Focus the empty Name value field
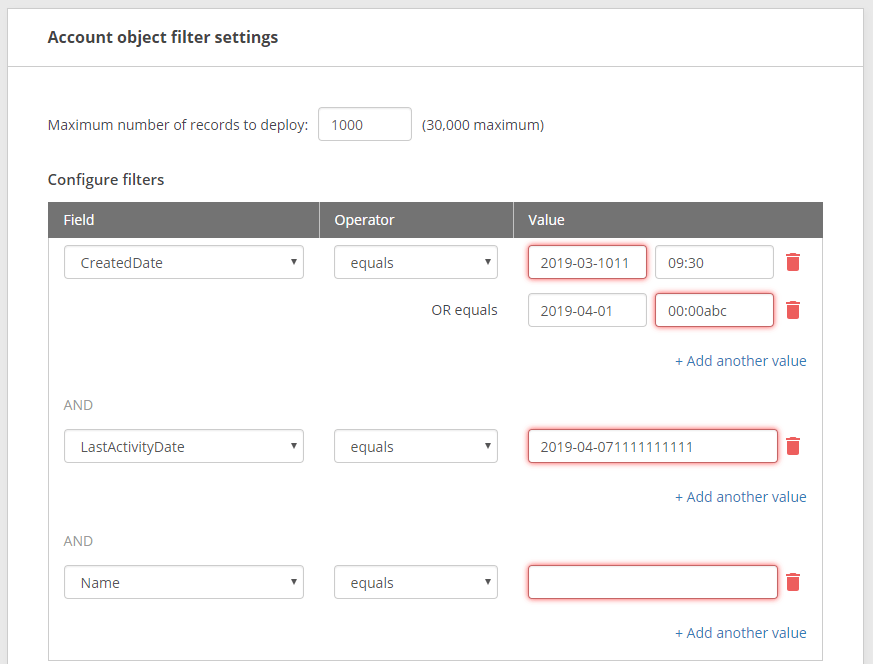This screenshot has height=664, width=873. click(652, 583)
